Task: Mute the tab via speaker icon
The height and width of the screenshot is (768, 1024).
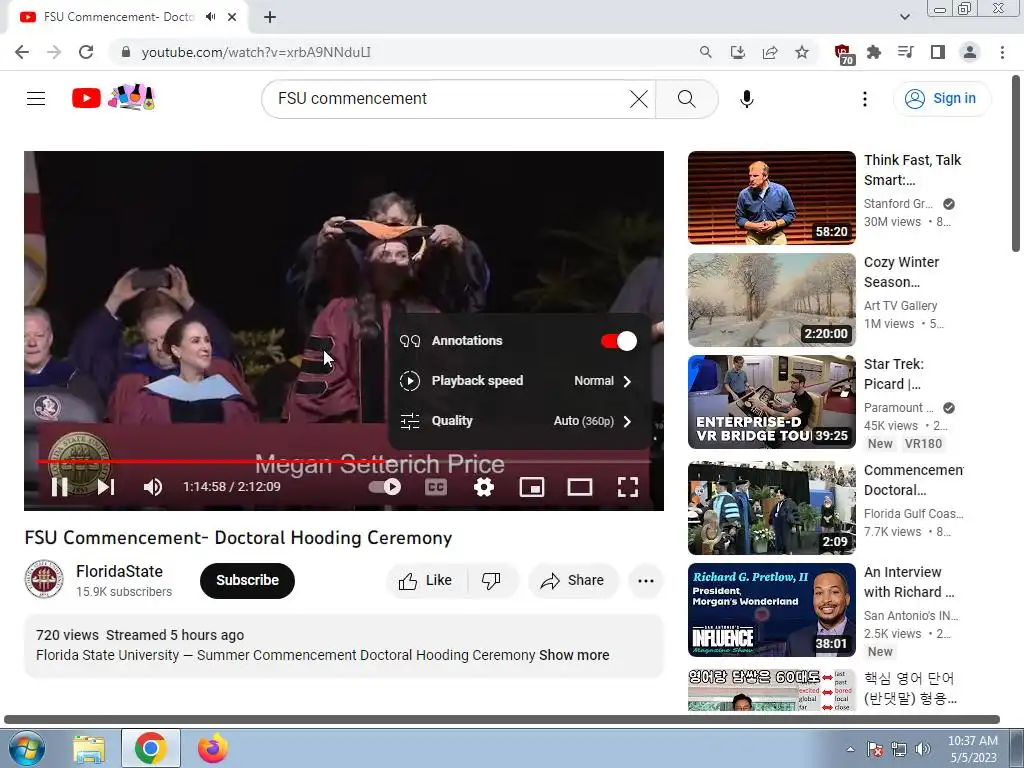Action: (x=210, y=17)
